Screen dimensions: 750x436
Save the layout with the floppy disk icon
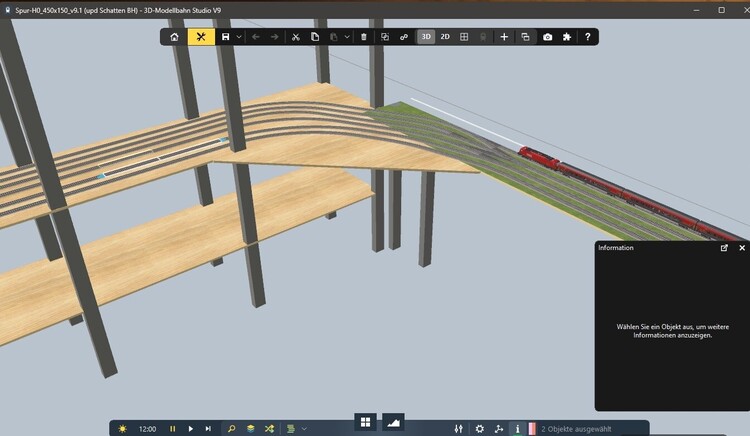point(226,37)
